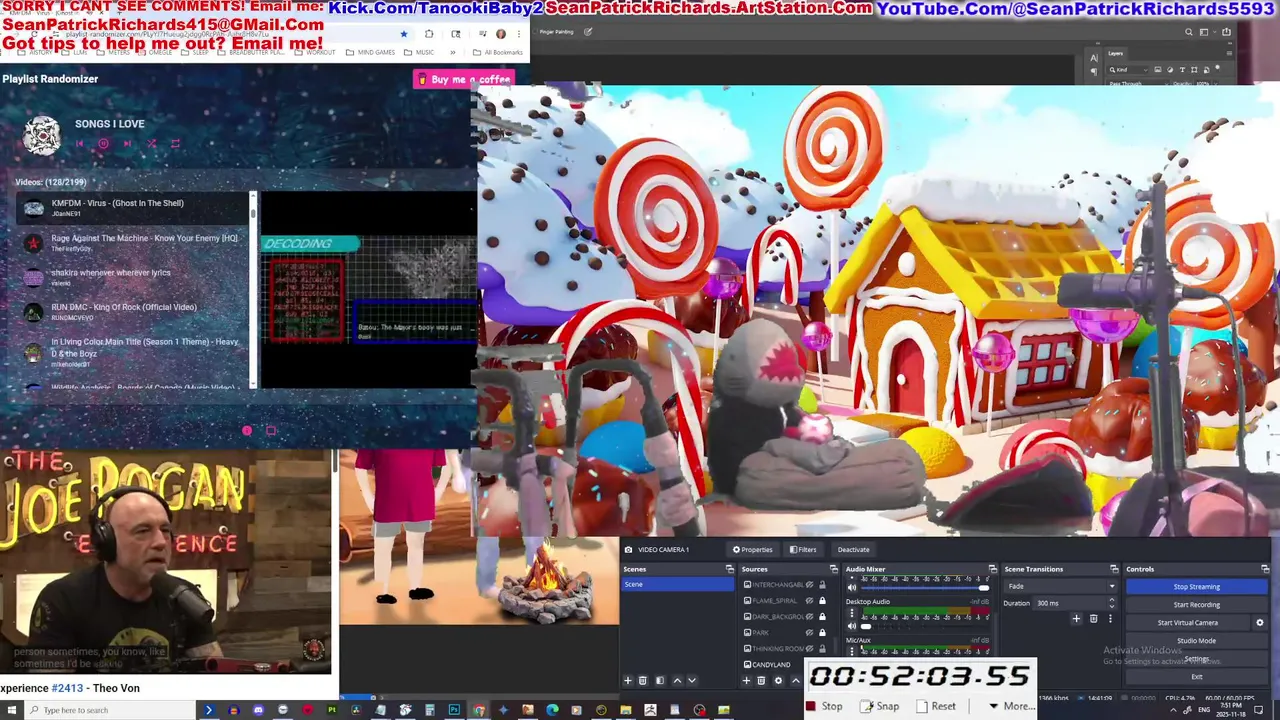1280x720 pixels.
Task: Open virtual camera settings gear
Action: [x=1259, y=623]
